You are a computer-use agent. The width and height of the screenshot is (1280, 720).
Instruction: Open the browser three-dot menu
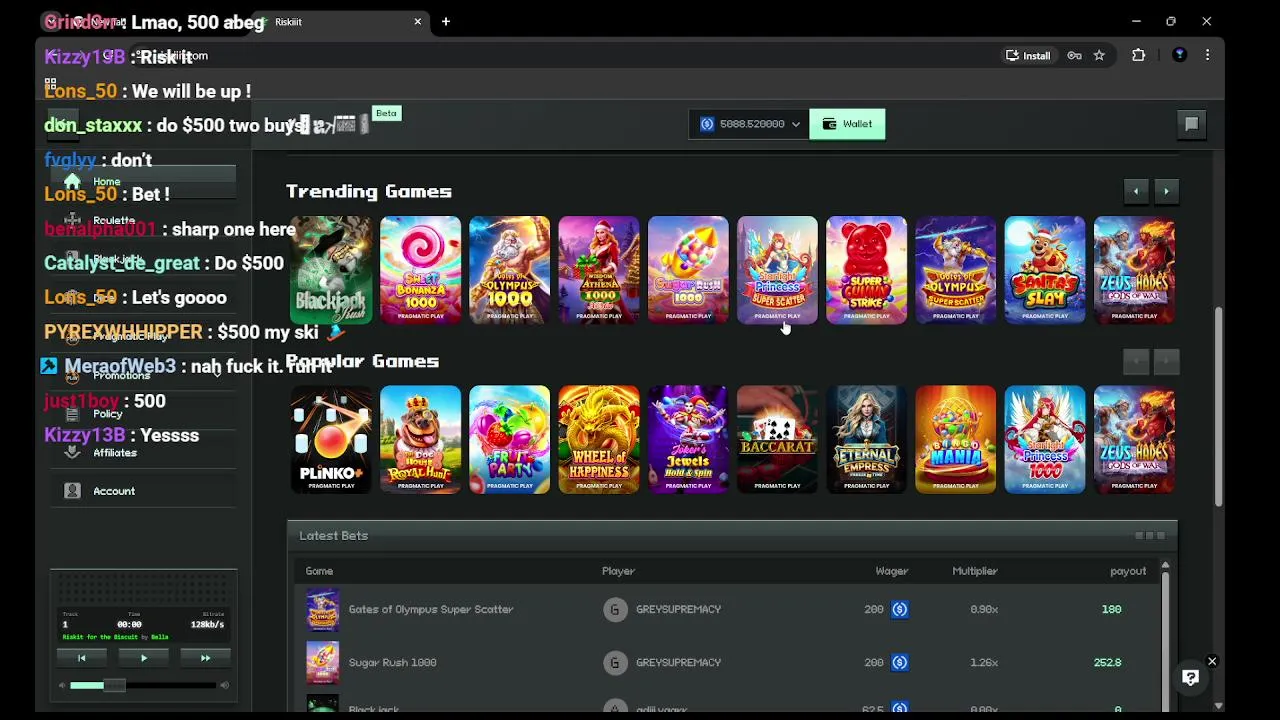click(x=1207, y=56)
